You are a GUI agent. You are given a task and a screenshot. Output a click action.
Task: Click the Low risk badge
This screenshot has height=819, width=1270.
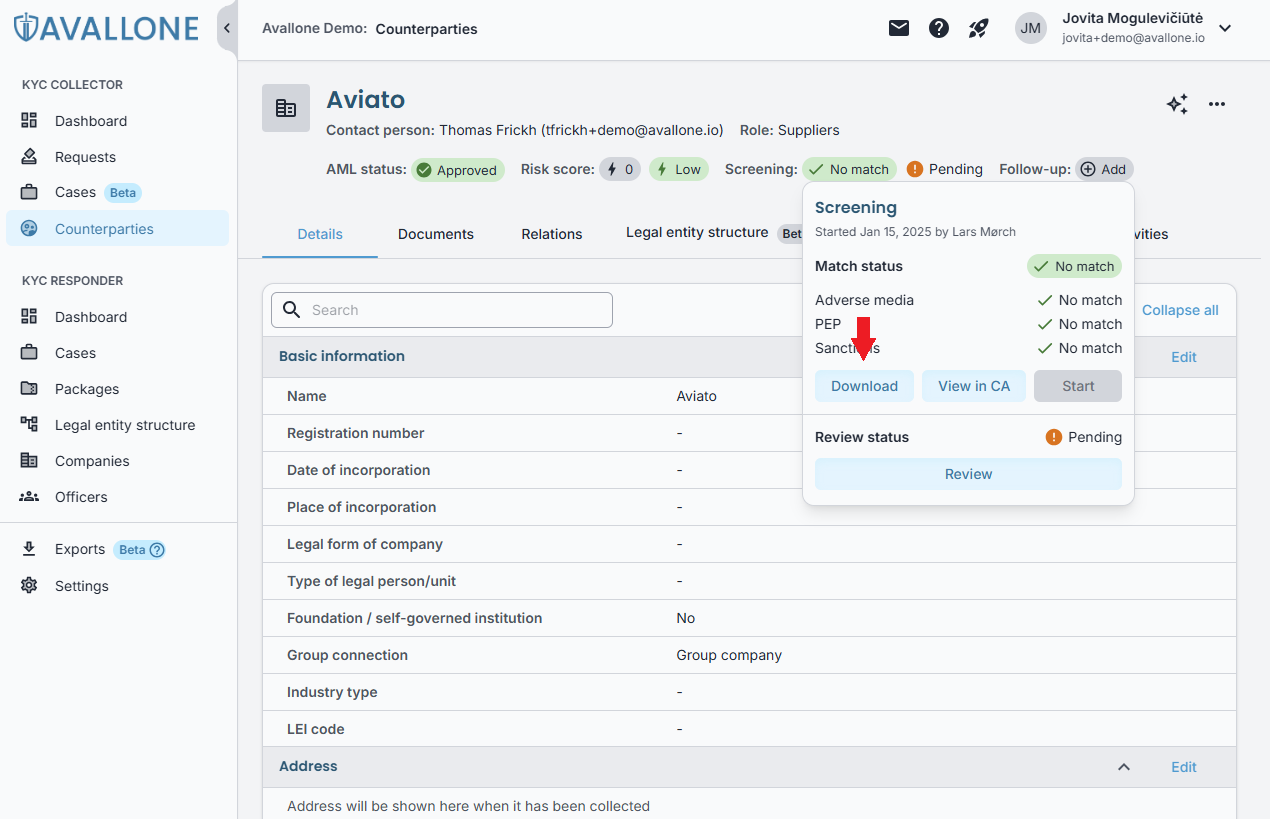pyautogui.click(x=679, y=170)
